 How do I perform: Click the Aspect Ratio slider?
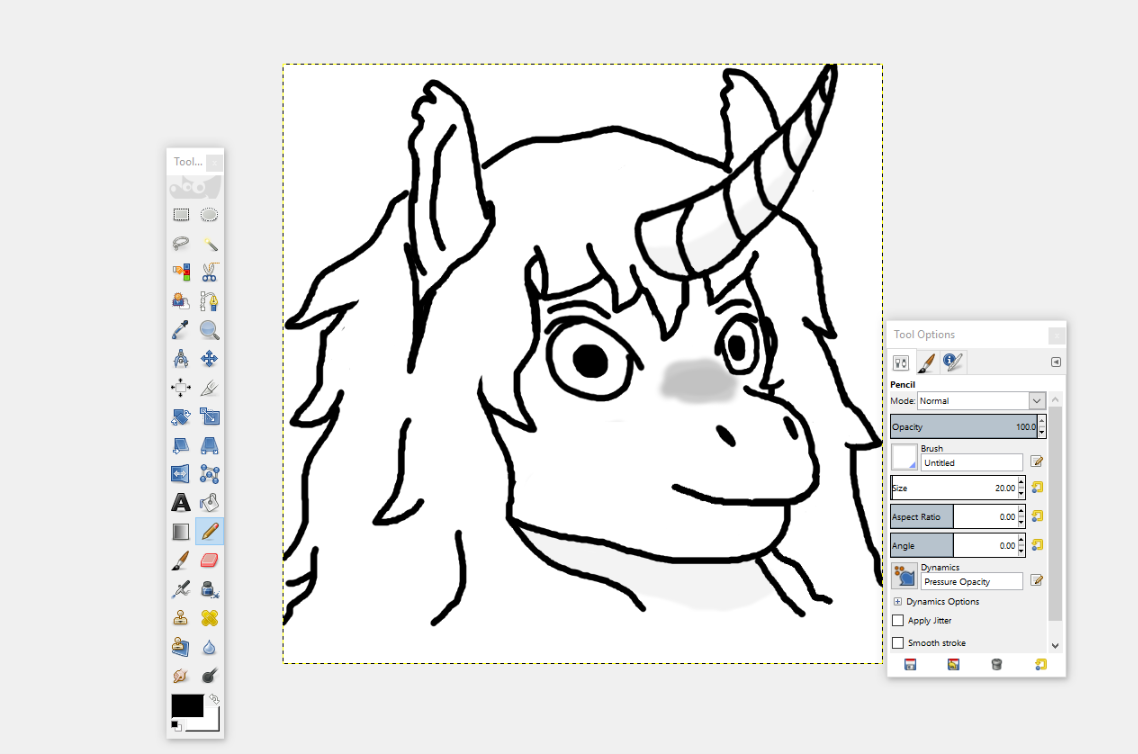pyautogui.click(x=954, y=517)
